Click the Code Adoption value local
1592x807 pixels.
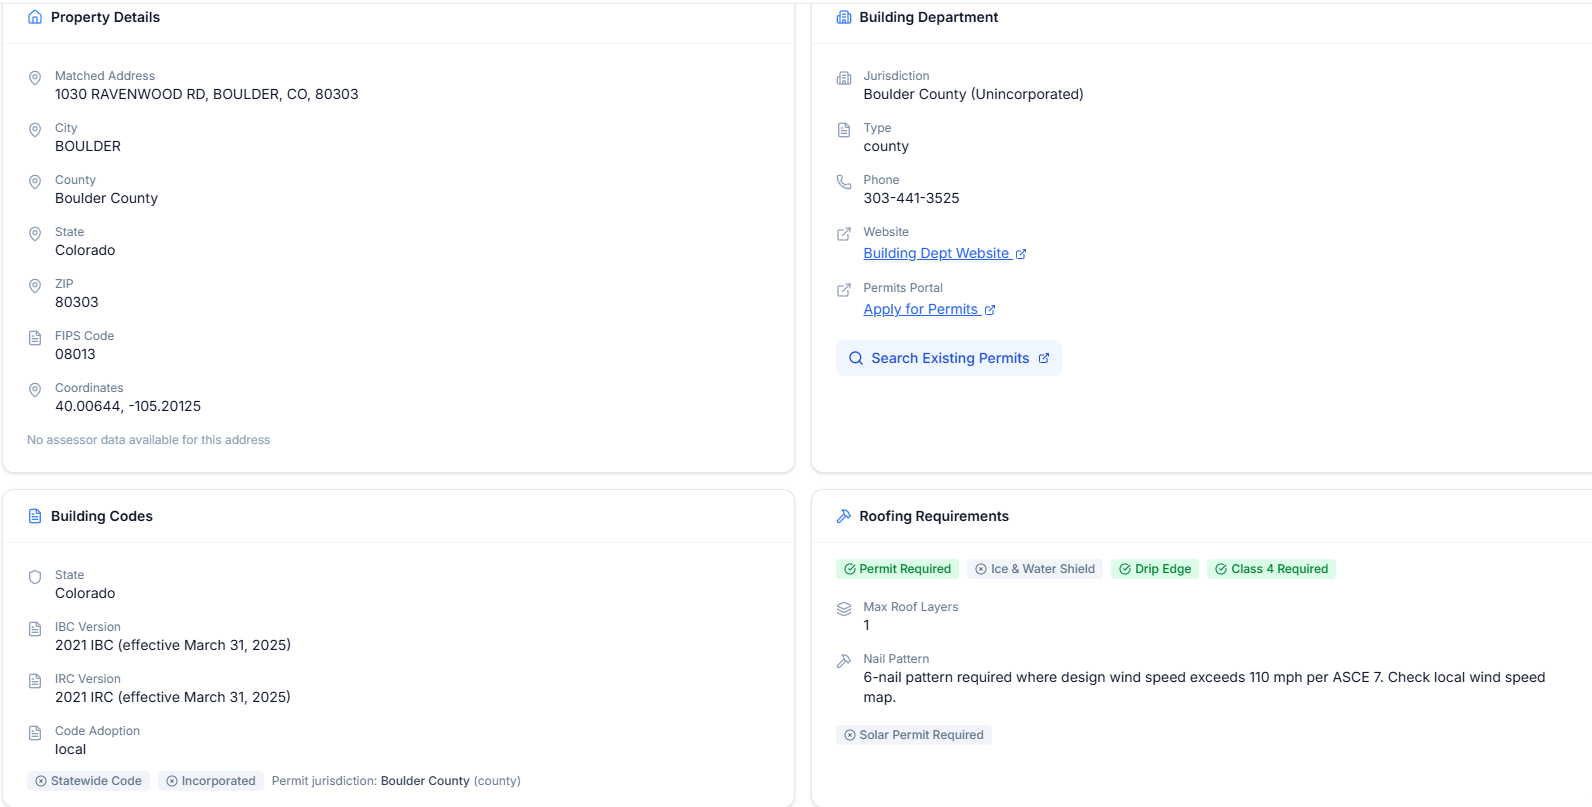(x=70, y=750)
